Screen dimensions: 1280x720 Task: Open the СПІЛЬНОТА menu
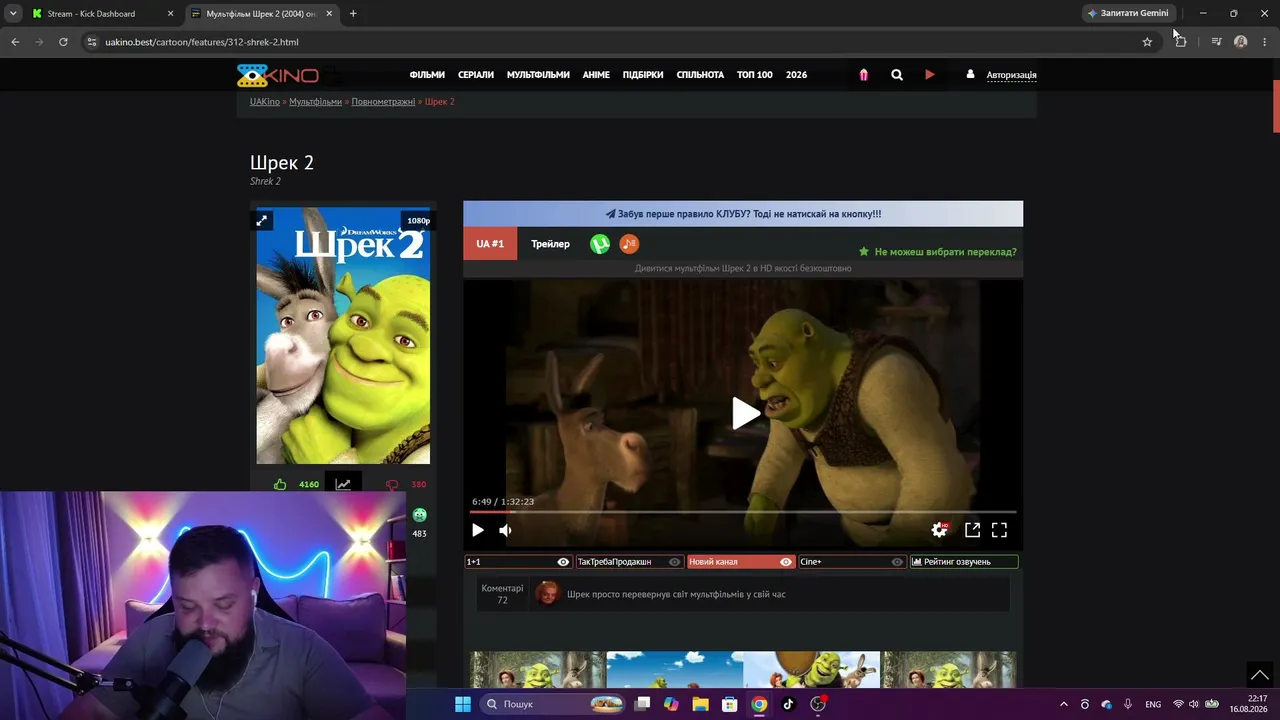tap(700, 75)
